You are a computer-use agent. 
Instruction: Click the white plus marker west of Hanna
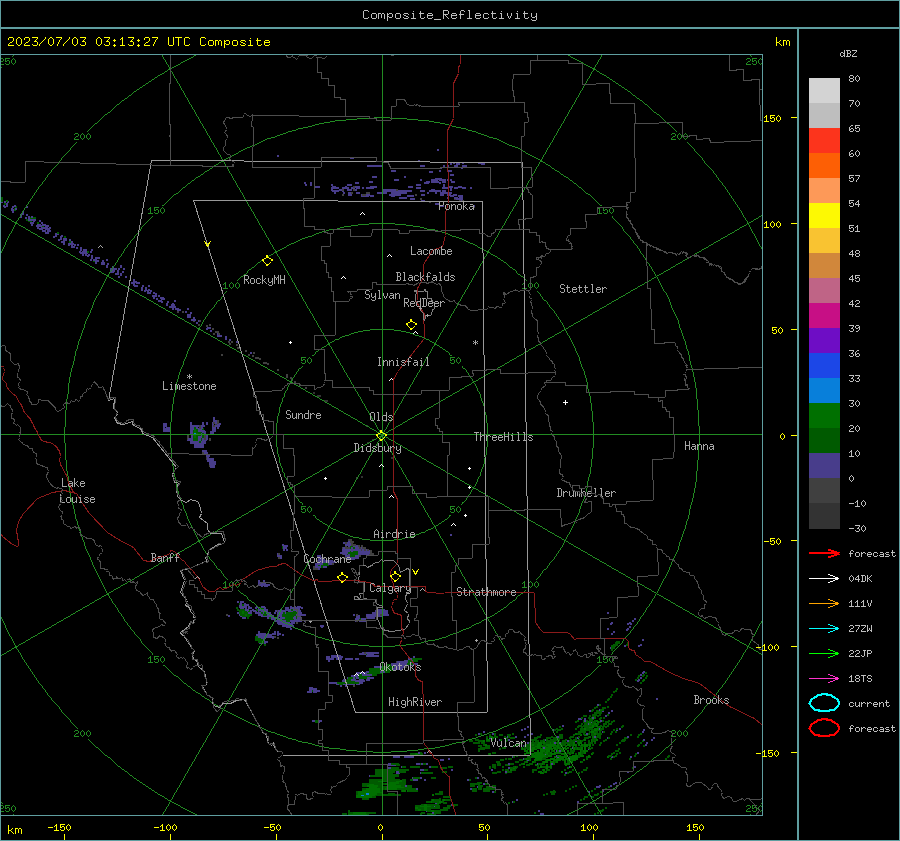coord(565,402)
